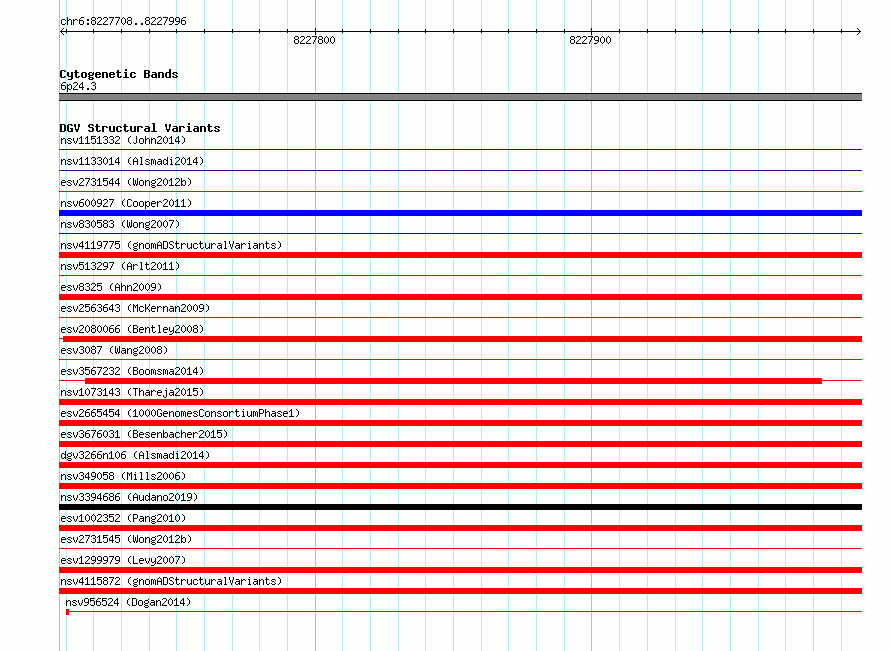Open variant esv2080066 (Bentley2008)

[132, 329]
